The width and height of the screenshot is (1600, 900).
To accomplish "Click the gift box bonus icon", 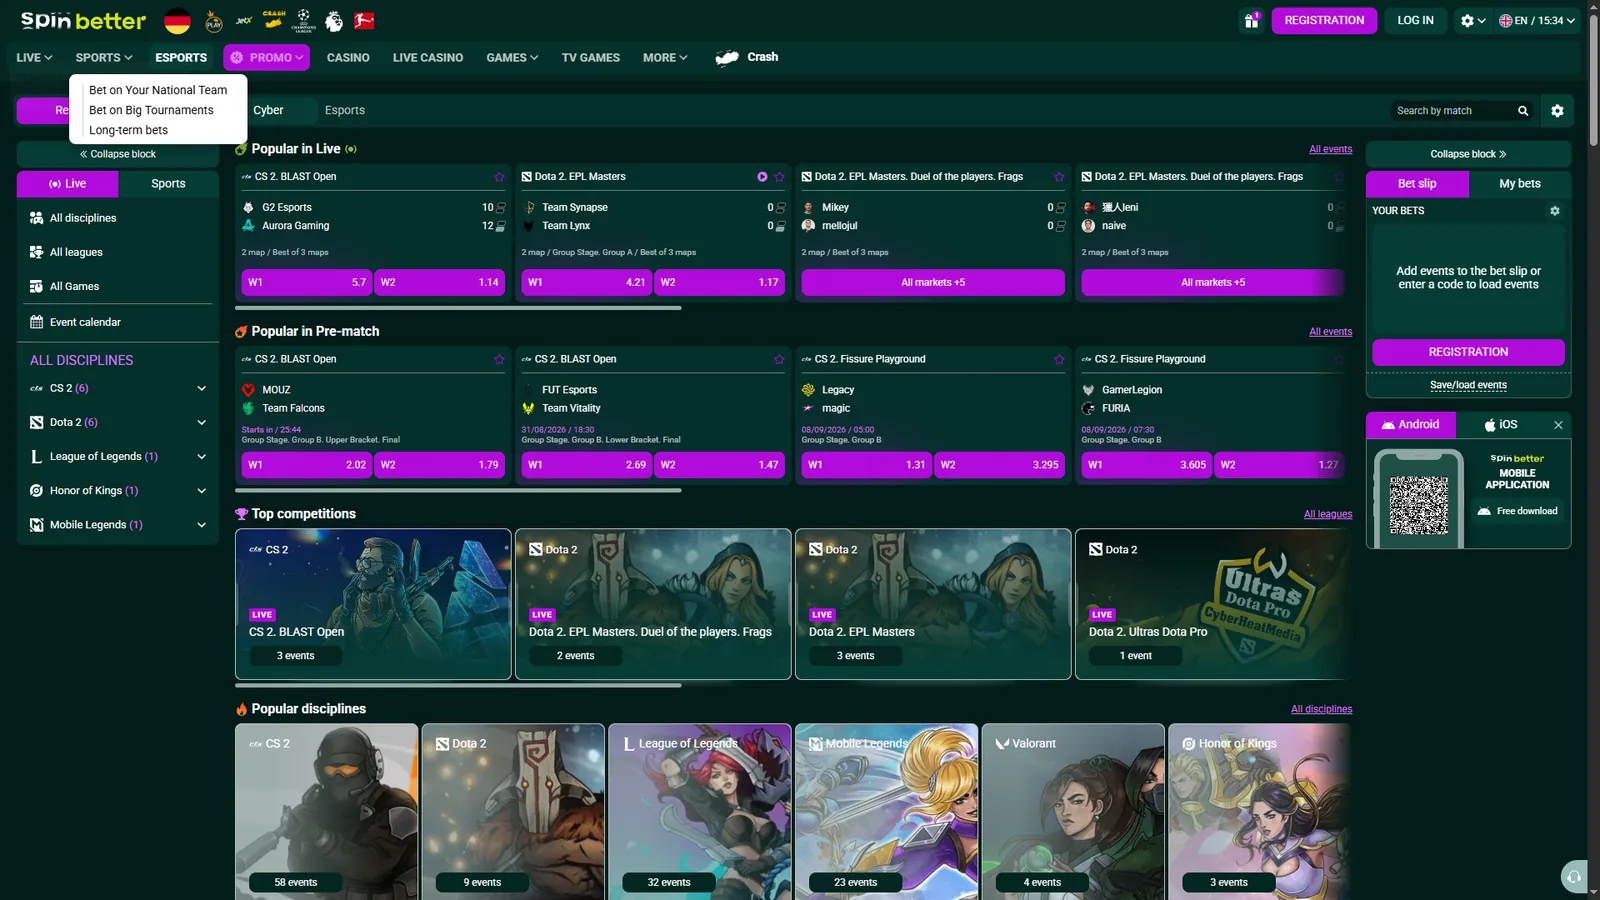I will pos(1251,20).
